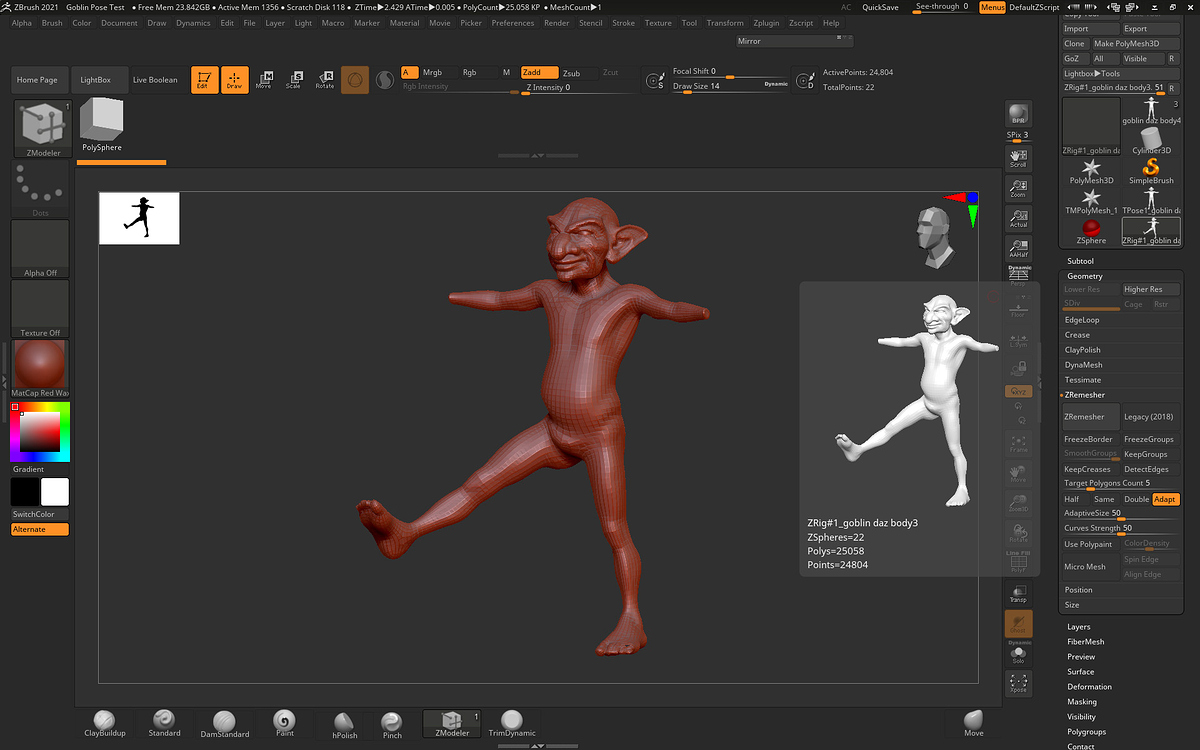Open the Render menu
Viewport: 1200px width, 750px height.
557,23
